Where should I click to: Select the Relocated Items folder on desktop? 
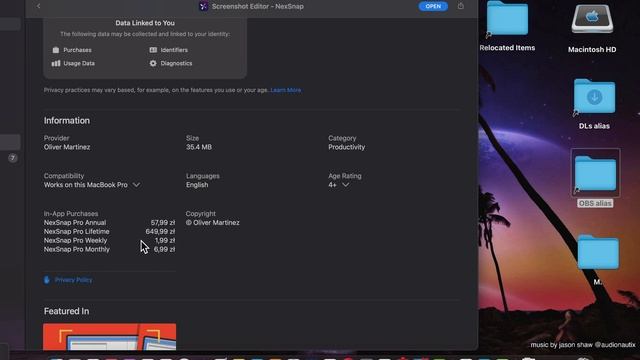[x=507, y=18]
